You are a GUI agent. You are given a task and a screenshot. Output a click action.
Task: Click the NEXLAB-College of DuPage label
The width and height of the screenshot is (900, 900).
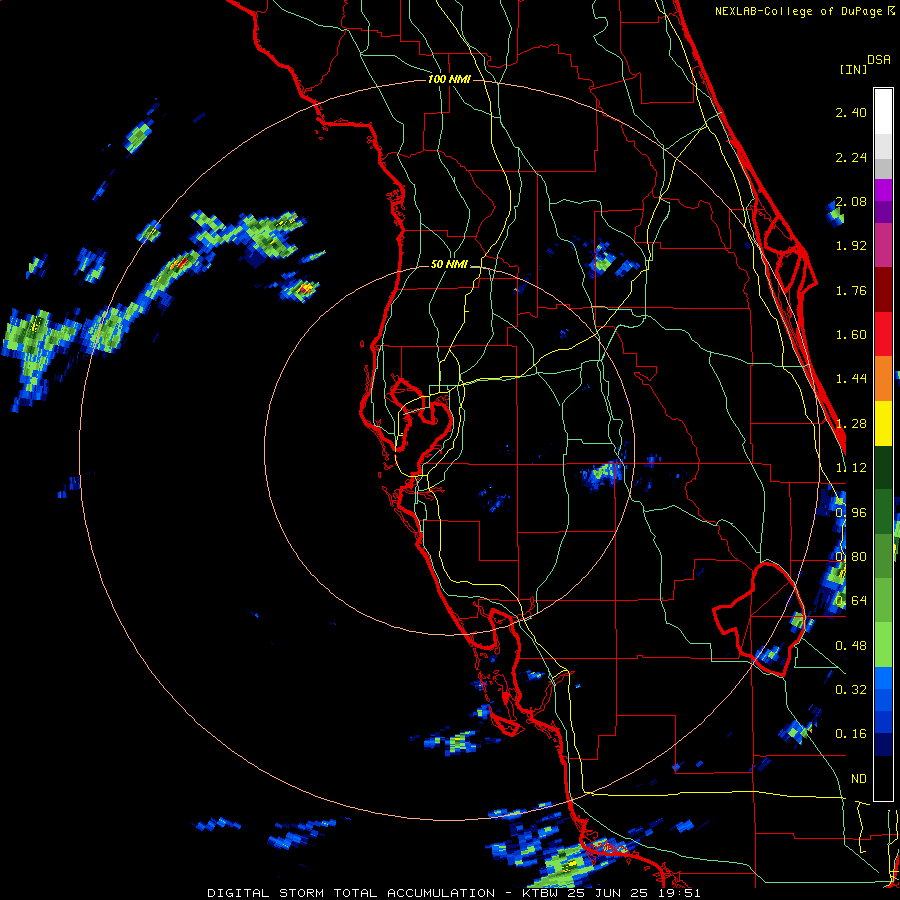coord(800,11)
